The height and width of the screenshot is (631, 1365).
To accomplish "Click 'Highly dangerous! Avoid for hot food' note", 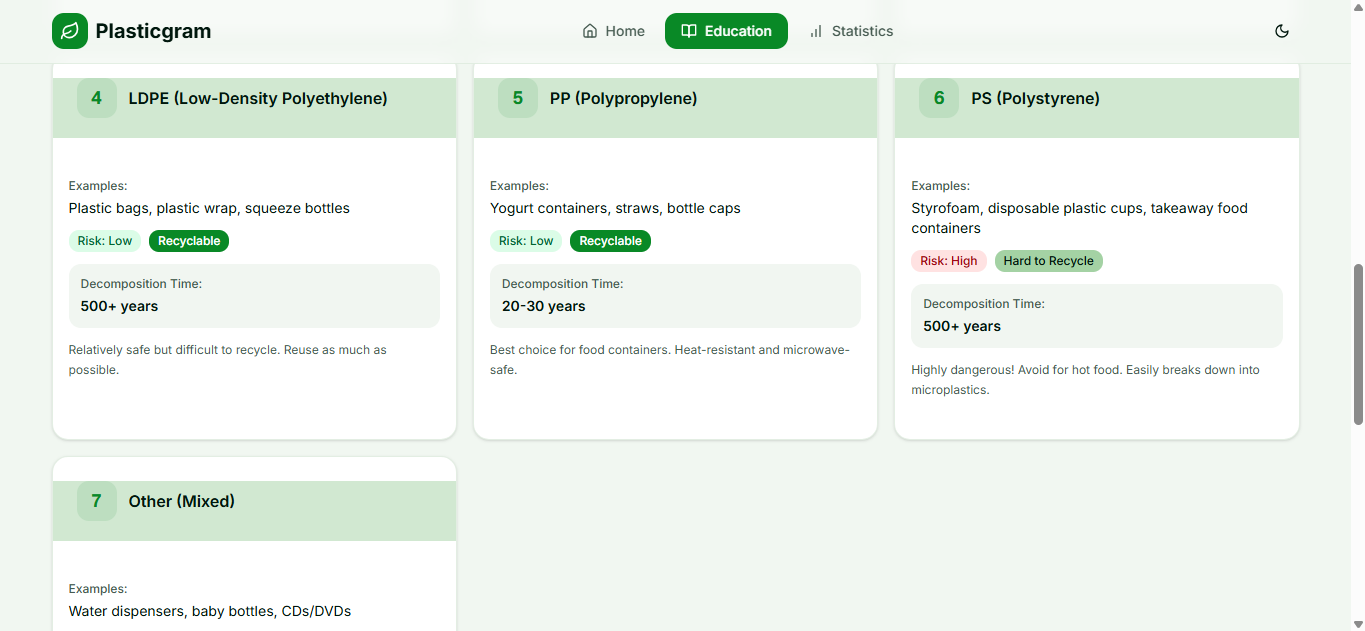I will [x=1085, y=380].
